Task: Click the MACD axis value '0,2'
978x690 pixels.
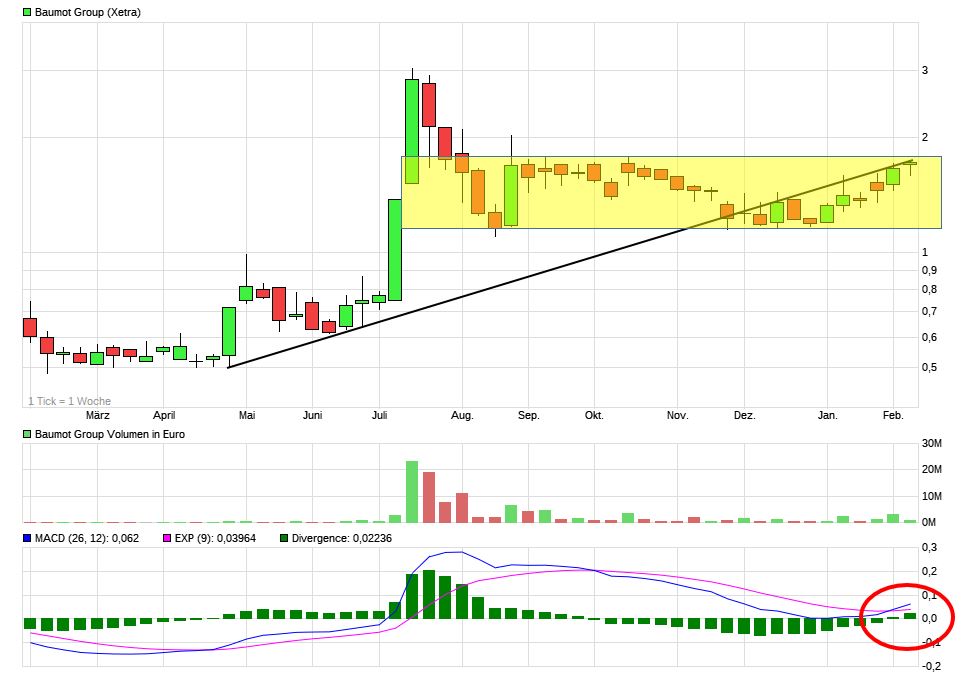Action: tap(929, 571)
